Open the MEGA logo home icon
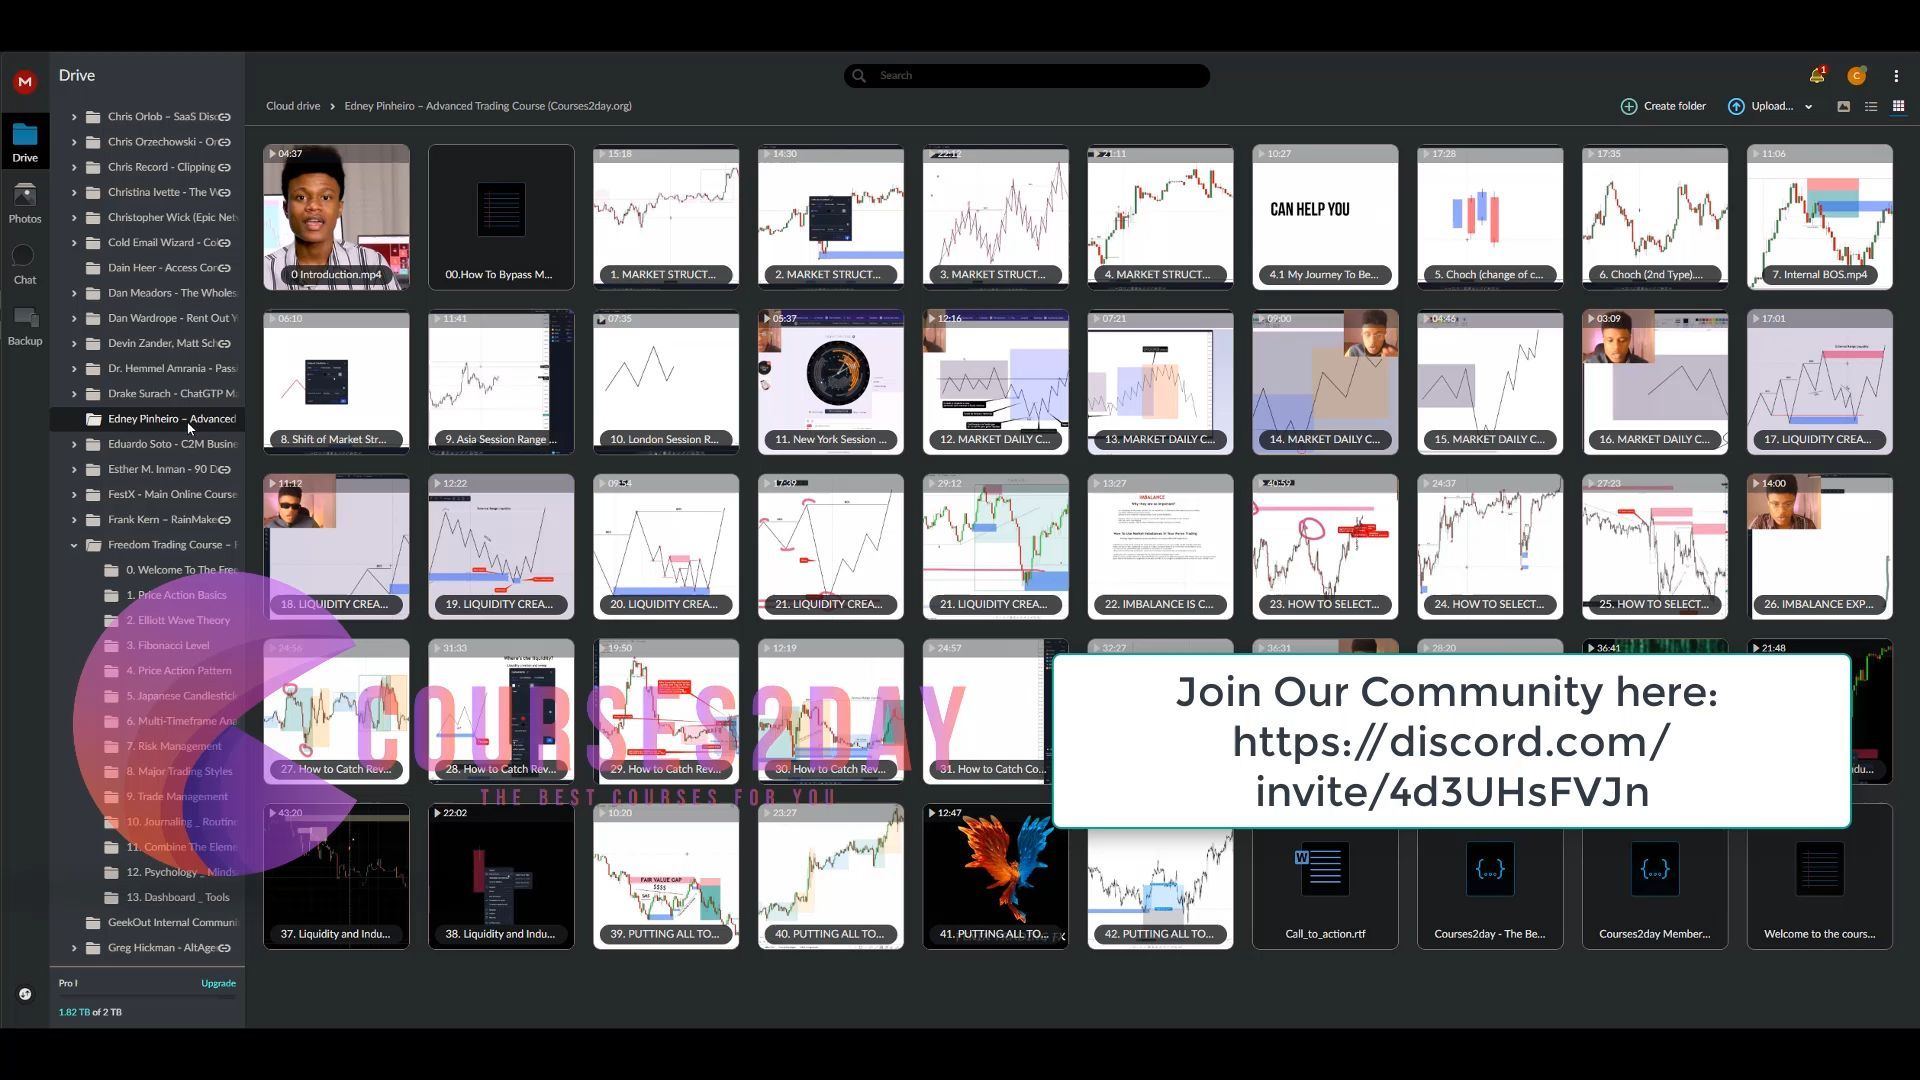Image resolution: width=1920 pixels, height=1080 pixels. (x=25, y=82)
